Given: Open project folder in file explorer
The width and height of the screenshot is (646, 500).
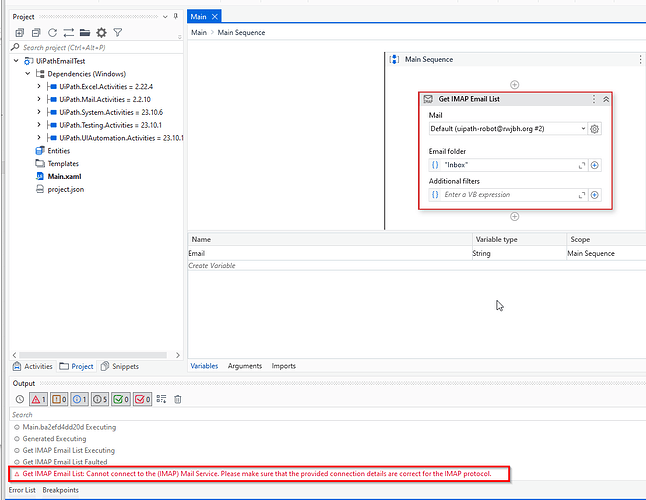Looking at the screenshot, I should point(85,33).
